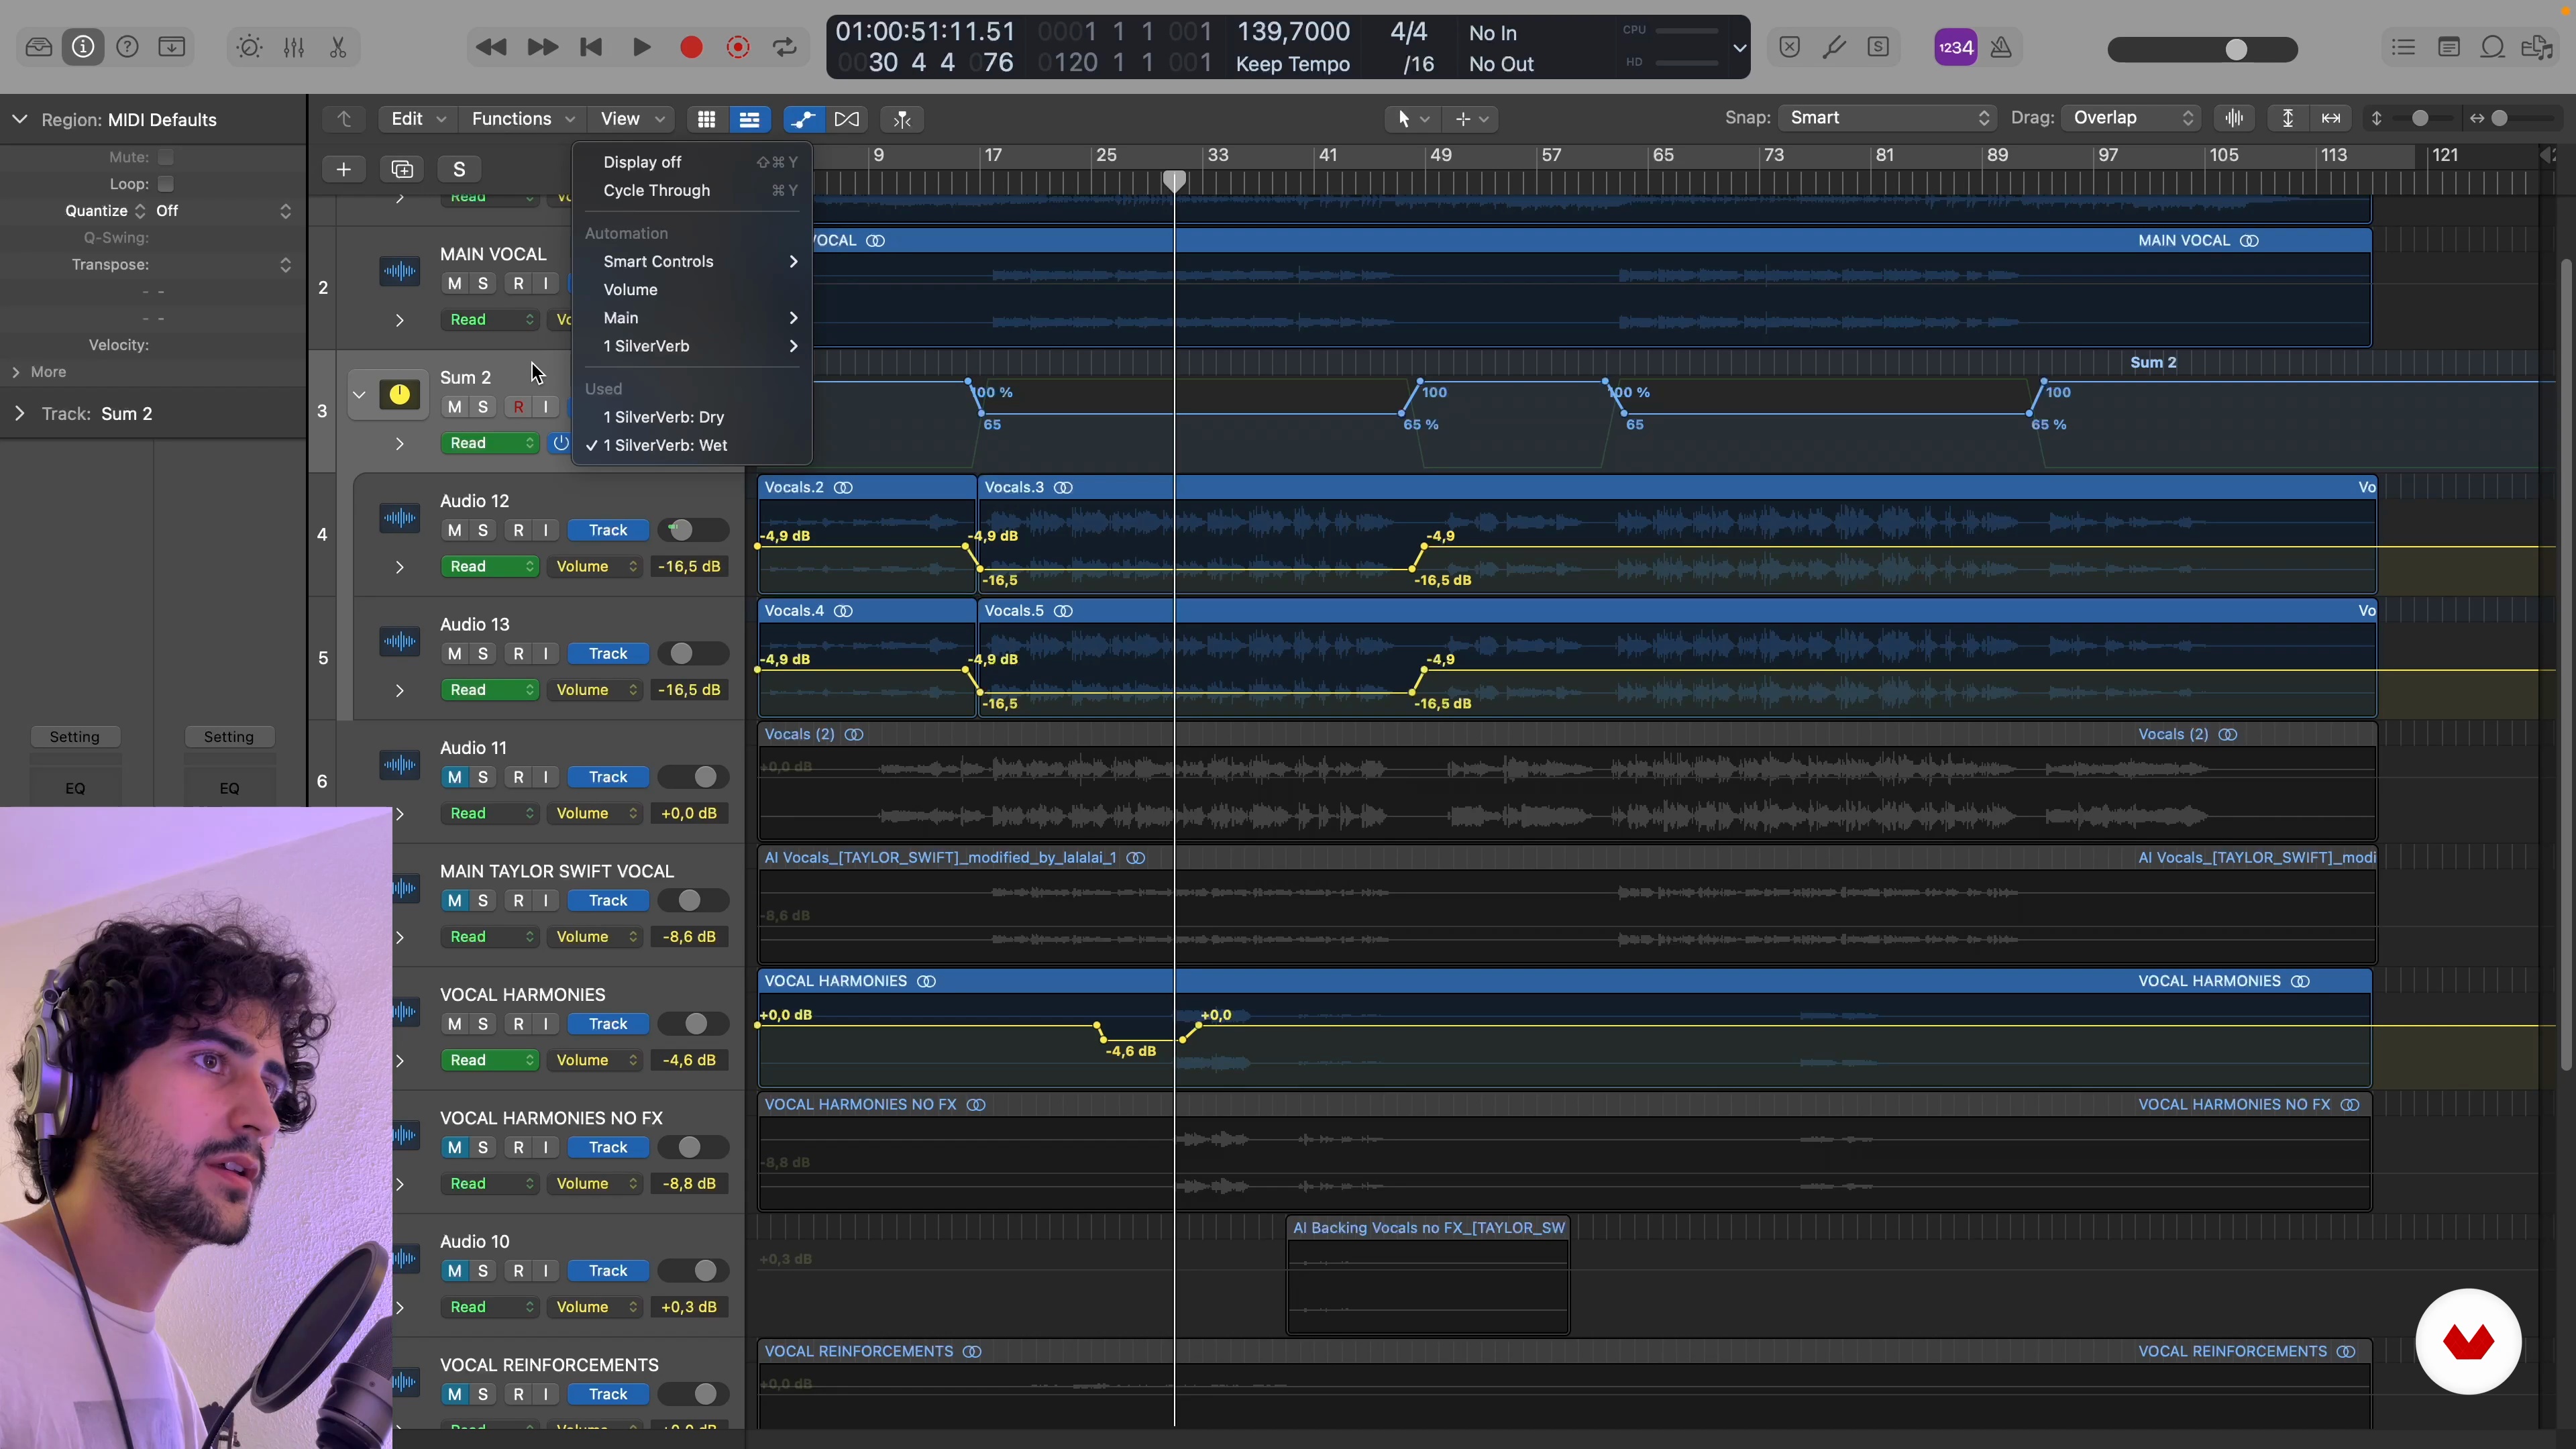Screen dimensions: 2576x1449
Task: Collapse the Sum 2 track stack
Action: click(359, 394)
